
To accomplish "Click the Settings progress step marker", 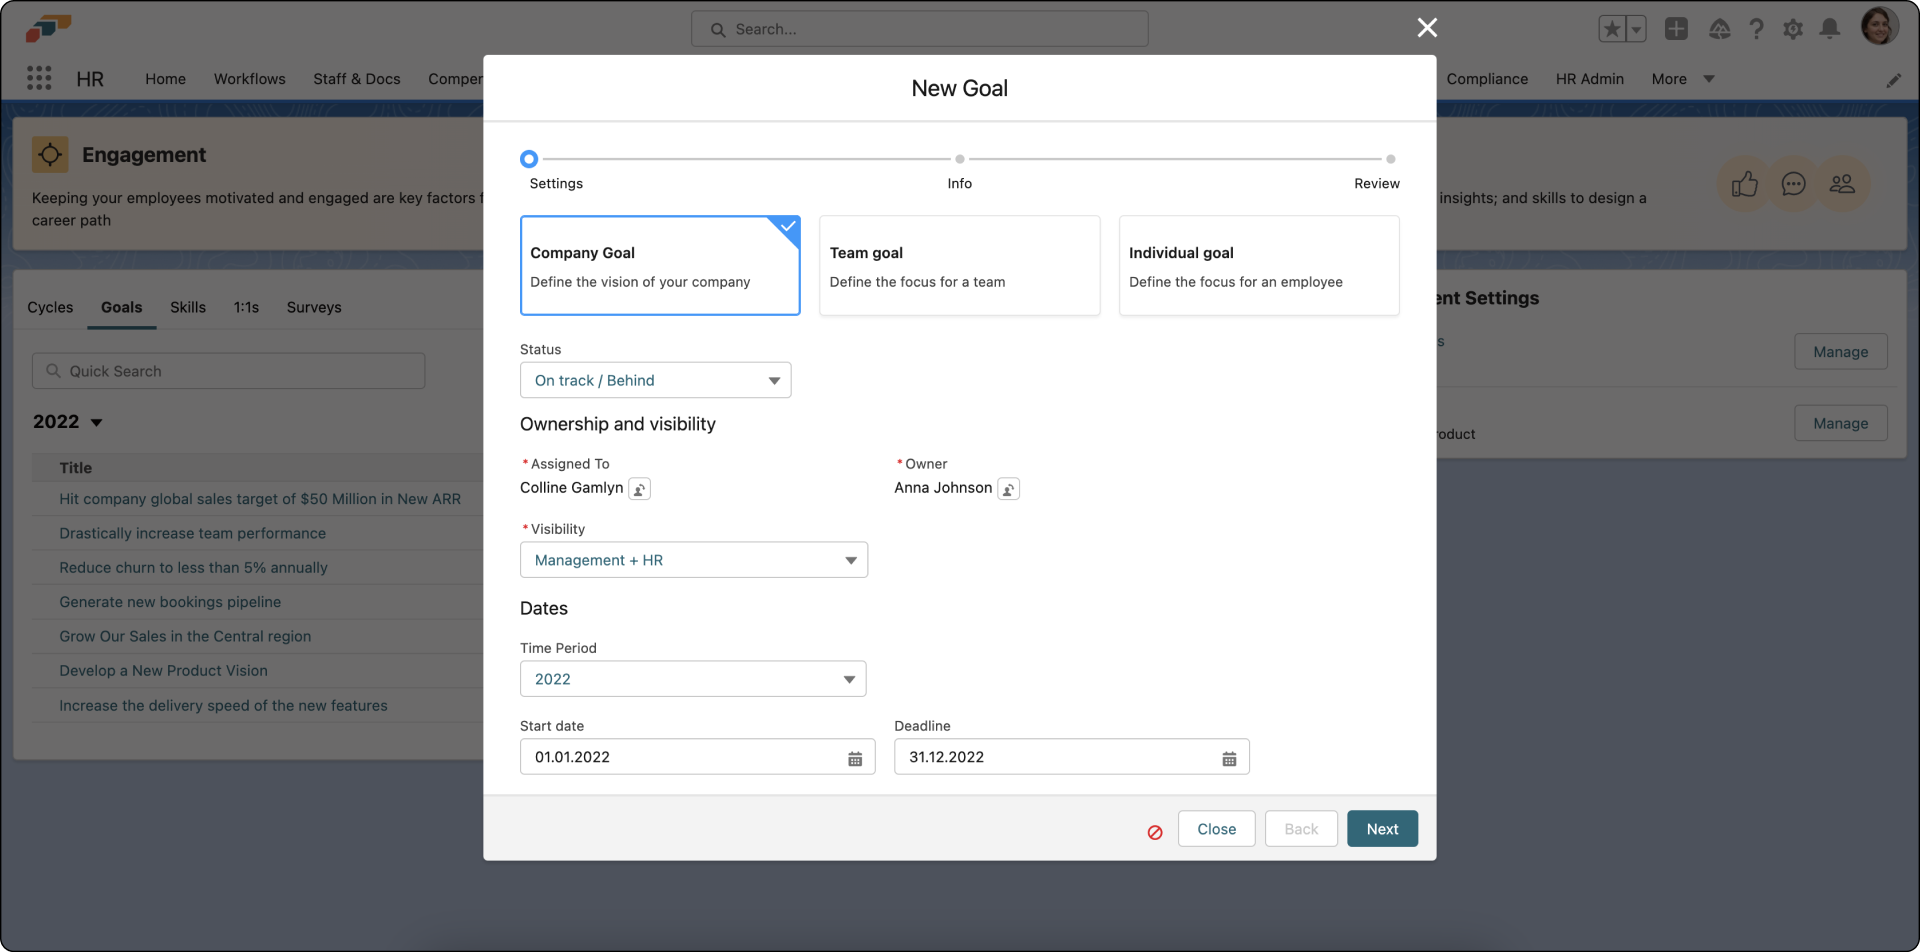I will click(x=529, y=158).
